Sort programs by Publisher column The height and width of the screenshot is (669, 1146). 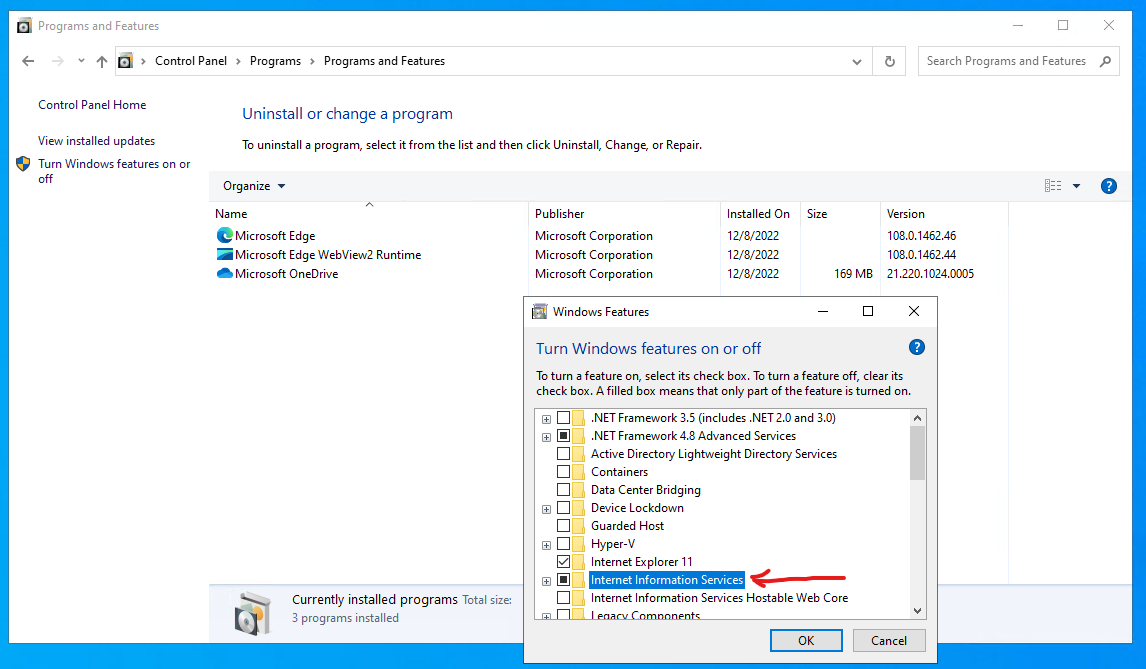623,213
